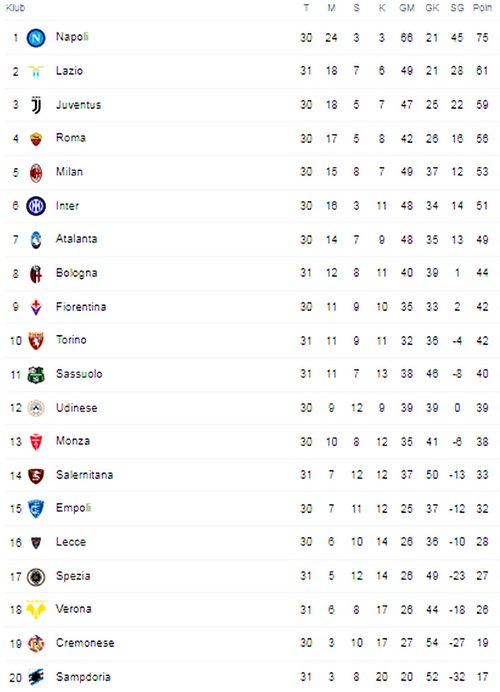The width and height of the screenshot is (500, 692).
Task: Click the Poin column header
Action: 482,8
